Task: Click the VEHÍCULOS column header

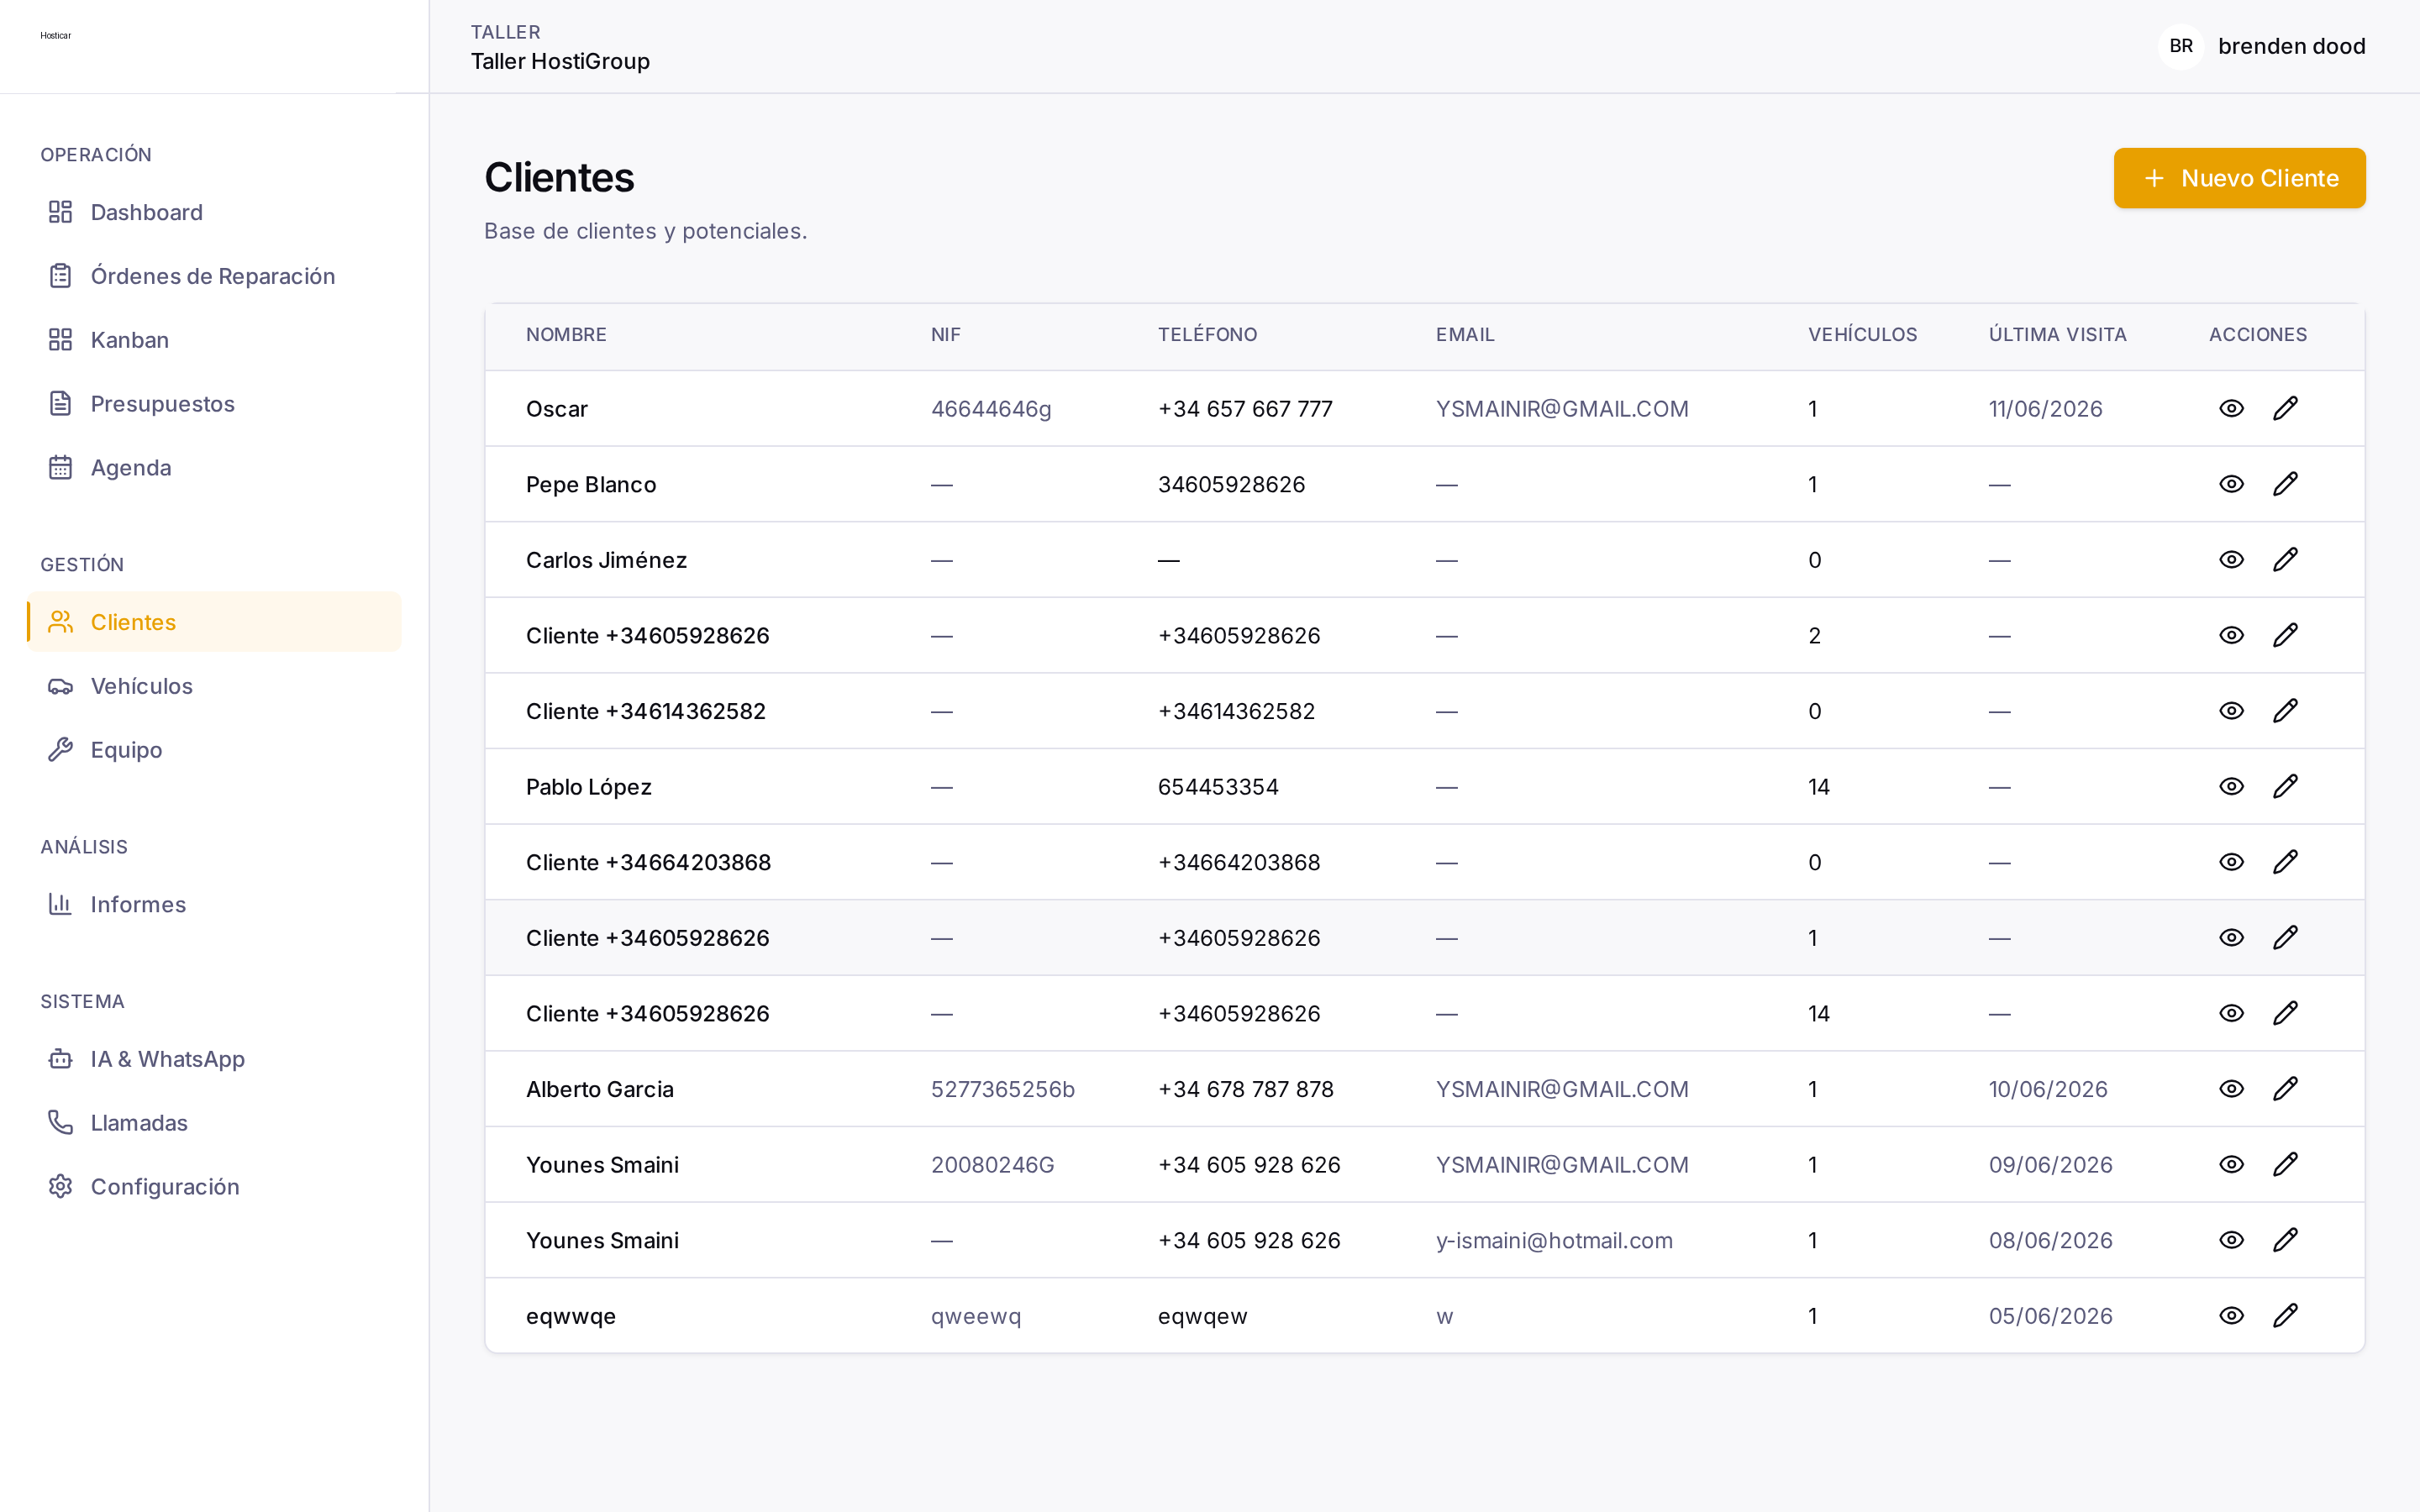Action: pyautogui.click(x=1862, y=335)
